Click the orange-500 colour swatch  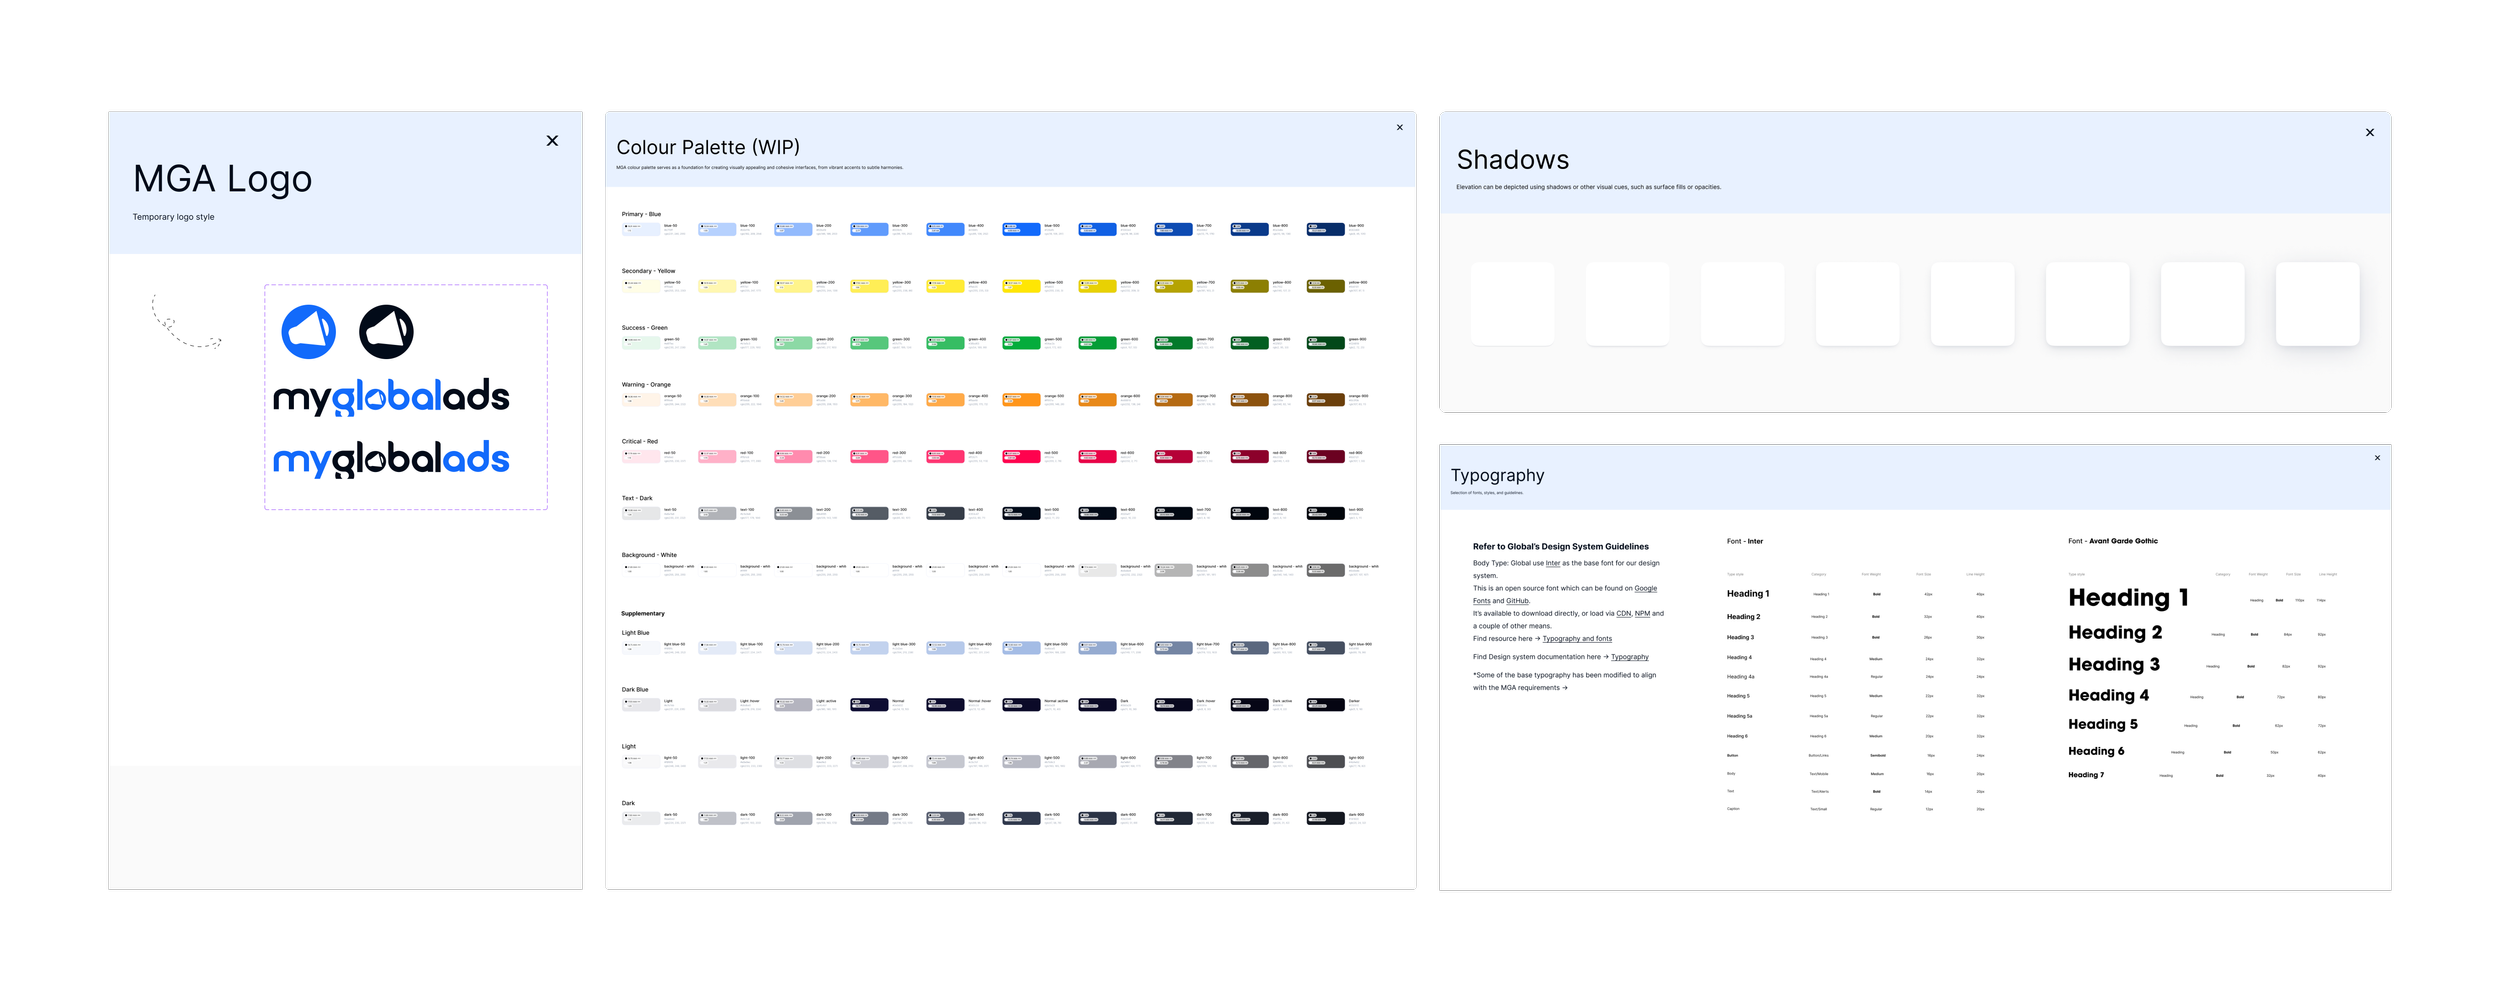tap(1021, 400)
